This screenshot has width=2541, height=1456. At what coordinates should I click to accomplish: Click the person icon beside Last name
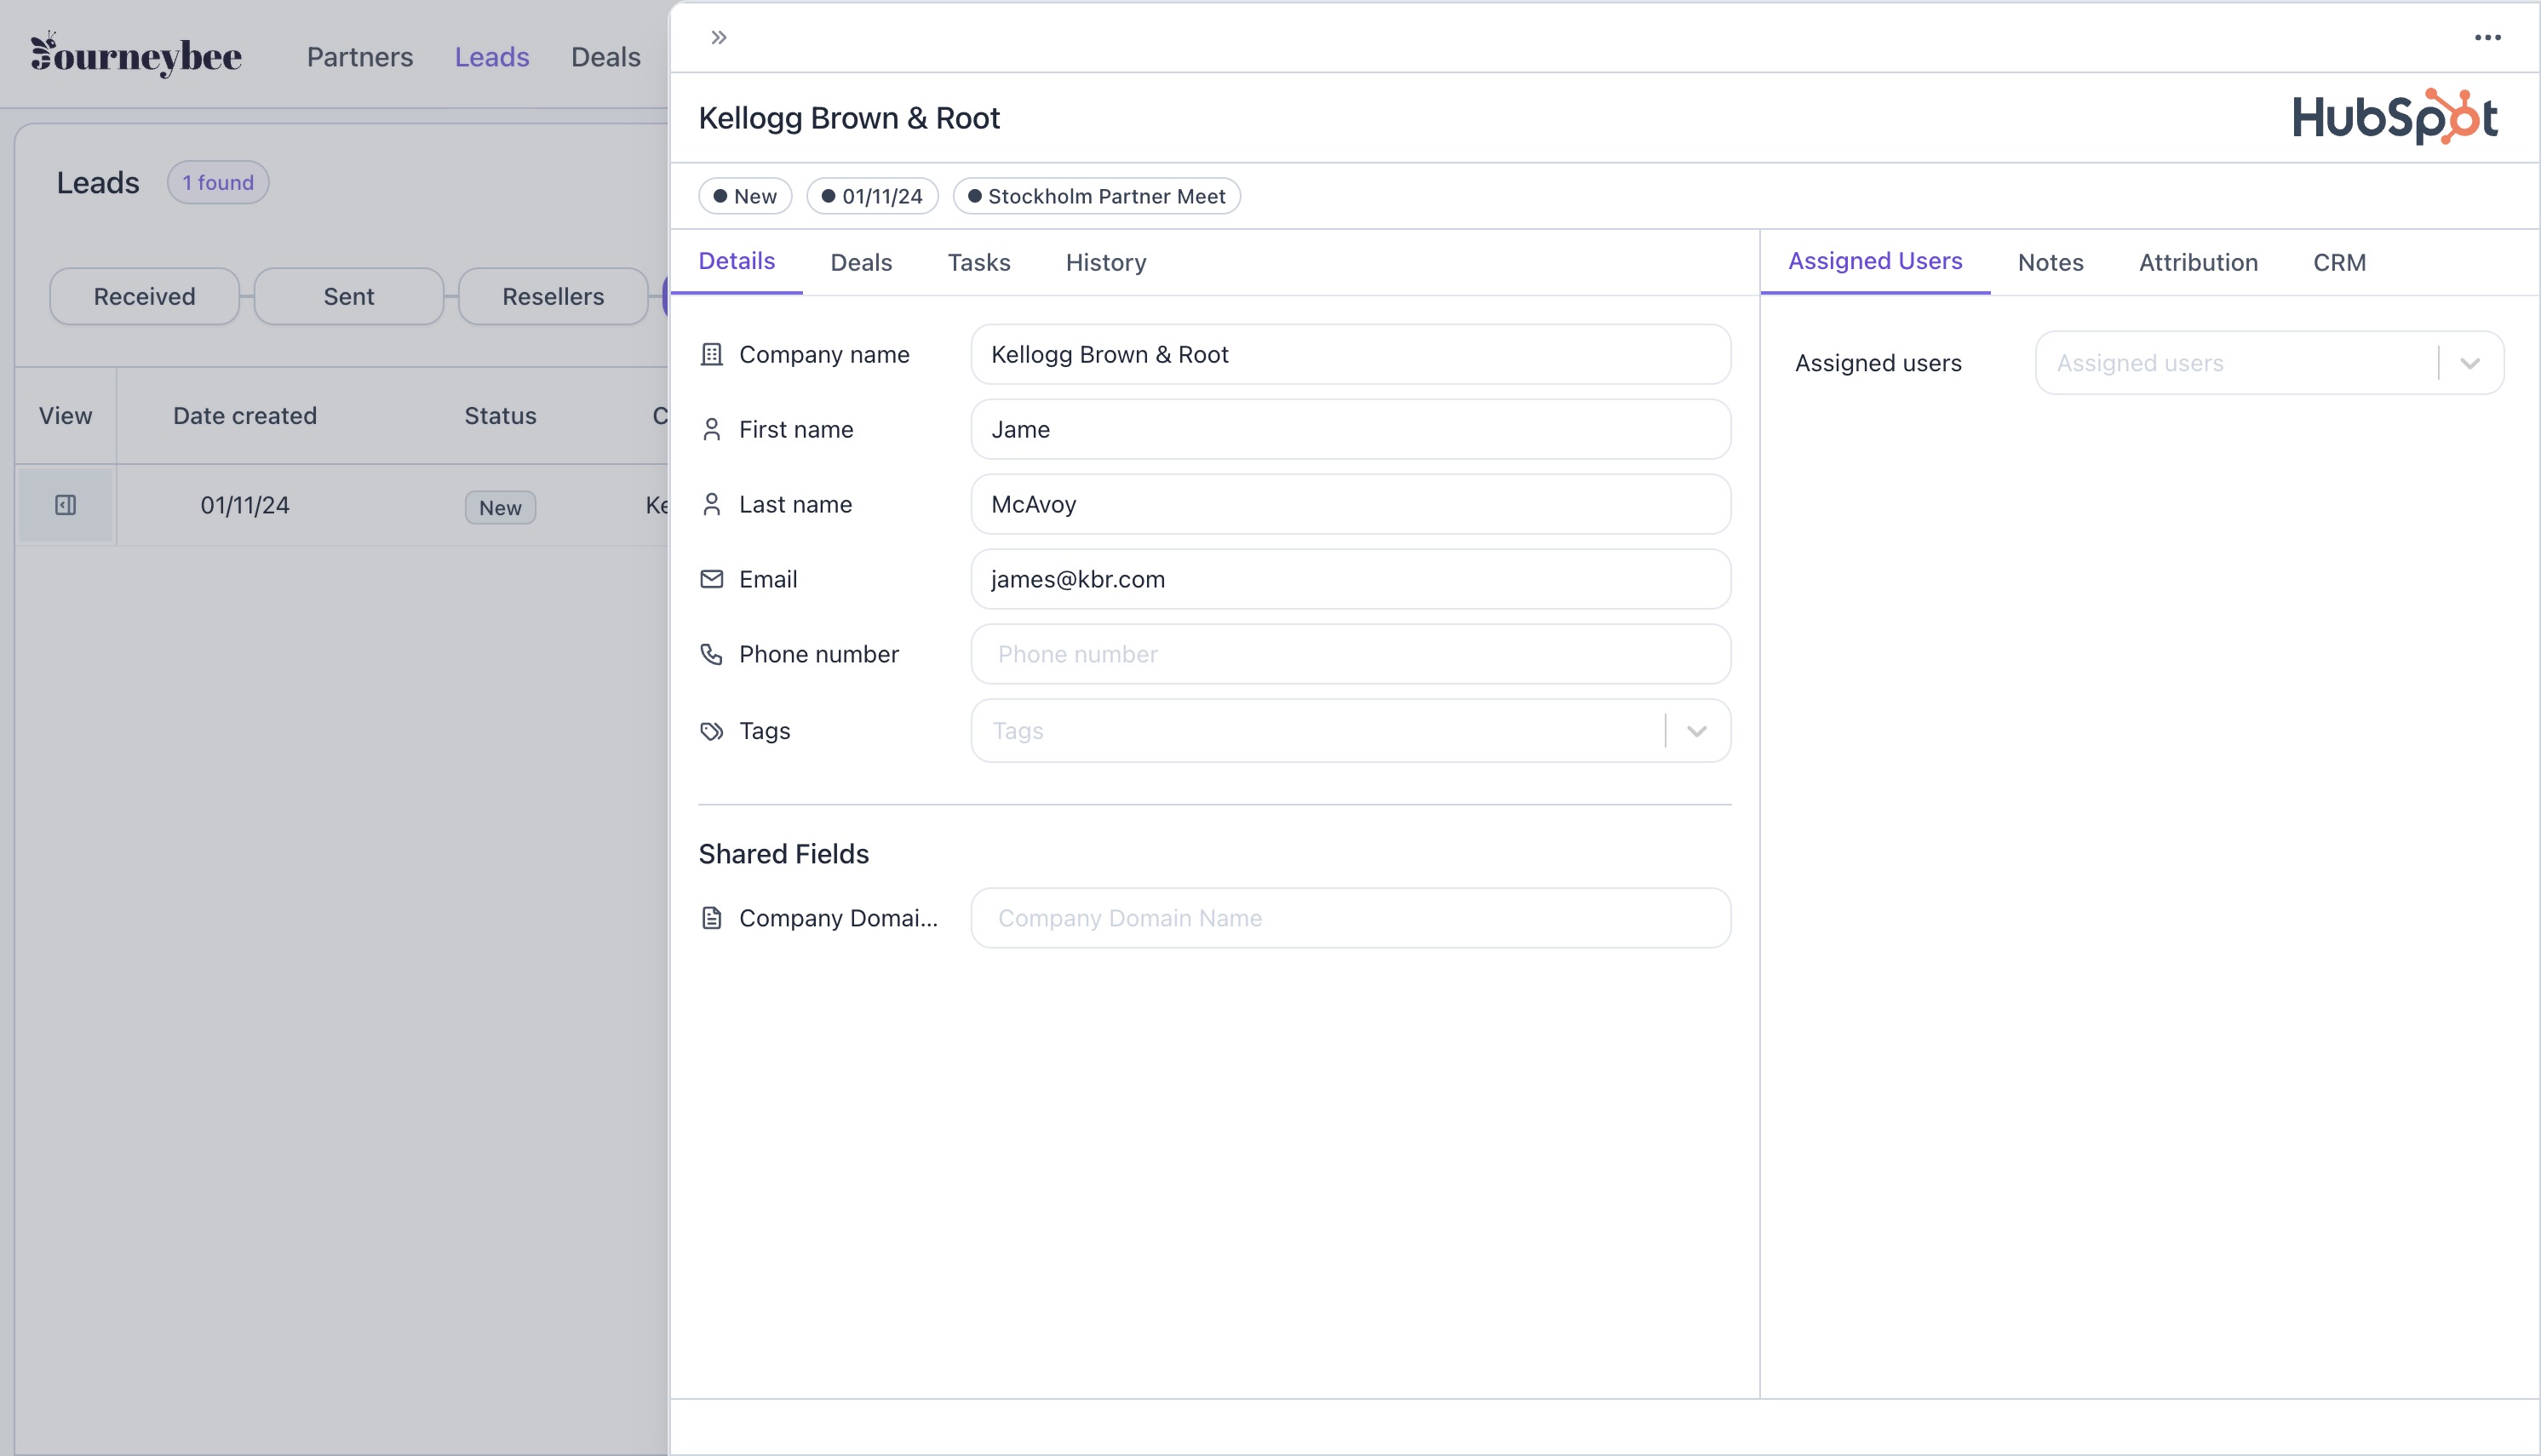[711, 505]
